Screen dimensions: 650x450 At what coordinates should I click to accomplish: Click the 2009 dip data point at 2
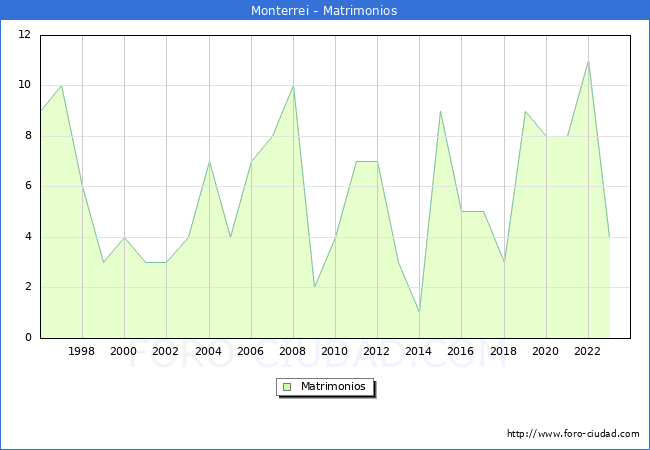click(x=314, y=287)
